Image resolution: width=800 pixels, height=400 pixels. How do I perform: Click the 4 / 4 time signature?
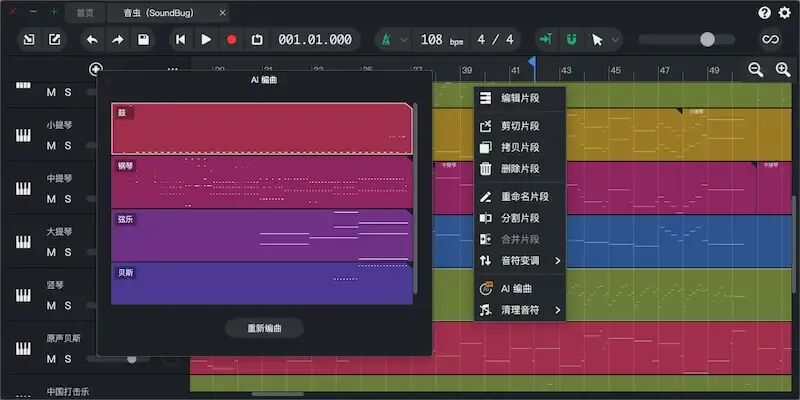[495, 39]
